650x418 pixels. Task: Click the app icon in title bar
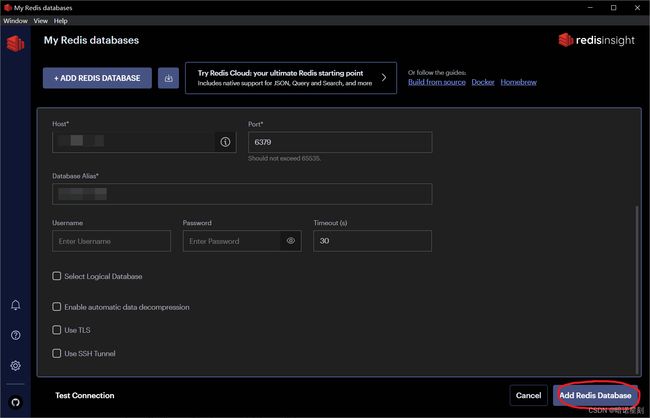[x=7, y=7]
